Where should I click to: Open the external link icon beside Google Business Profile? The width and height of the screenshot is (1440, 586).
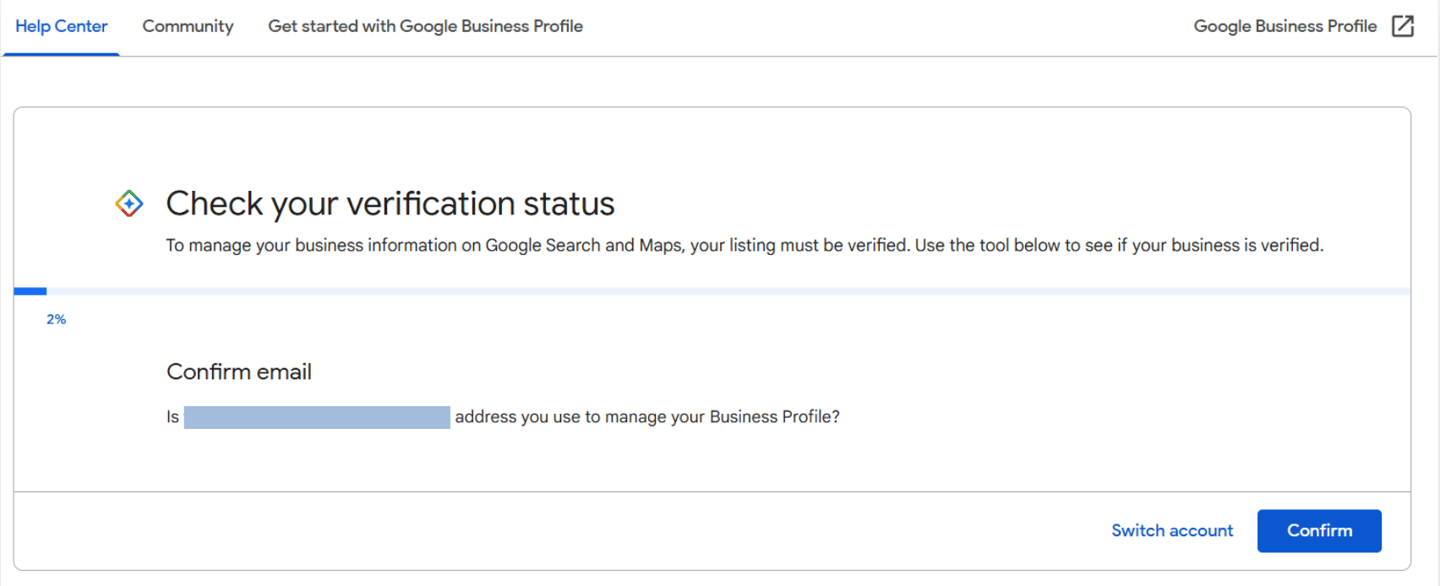pos(1403,27)
